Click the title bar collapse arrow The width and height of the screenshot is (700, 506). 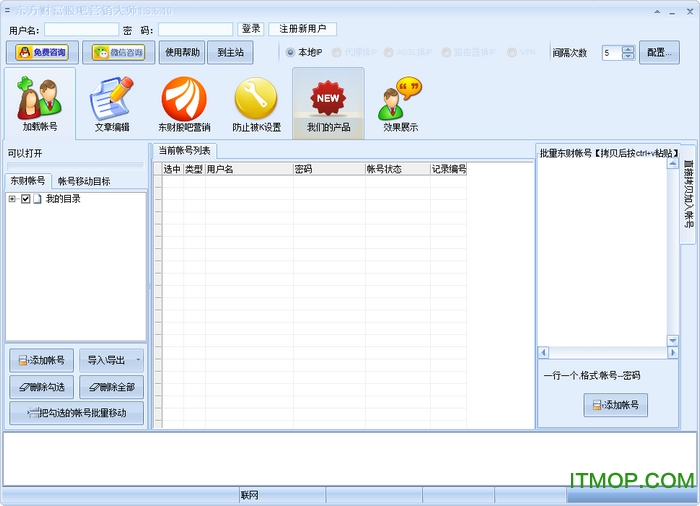pyautogui.click(x=657, y=12)
